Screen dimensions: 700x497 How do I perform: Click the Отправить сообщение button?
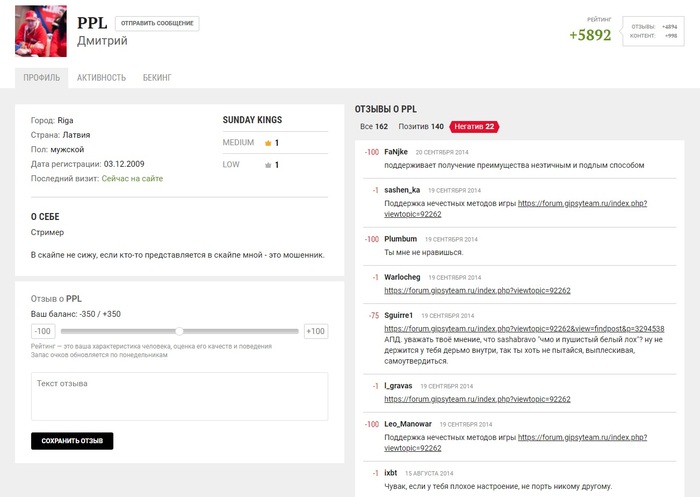(157, 23)
